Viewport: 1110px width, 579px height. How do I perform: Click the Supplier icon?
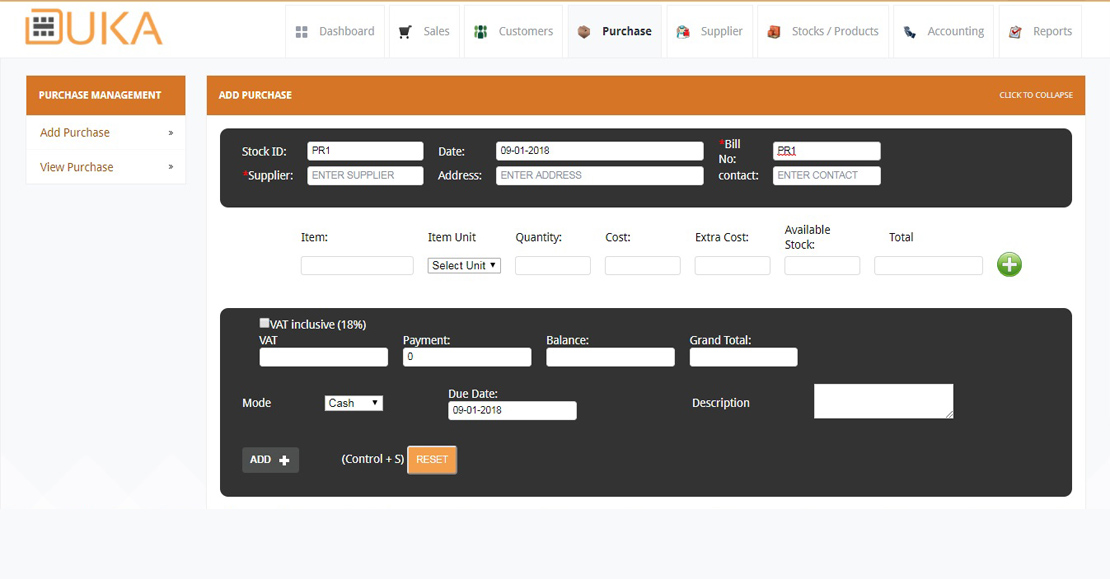[x=683, y=32]
